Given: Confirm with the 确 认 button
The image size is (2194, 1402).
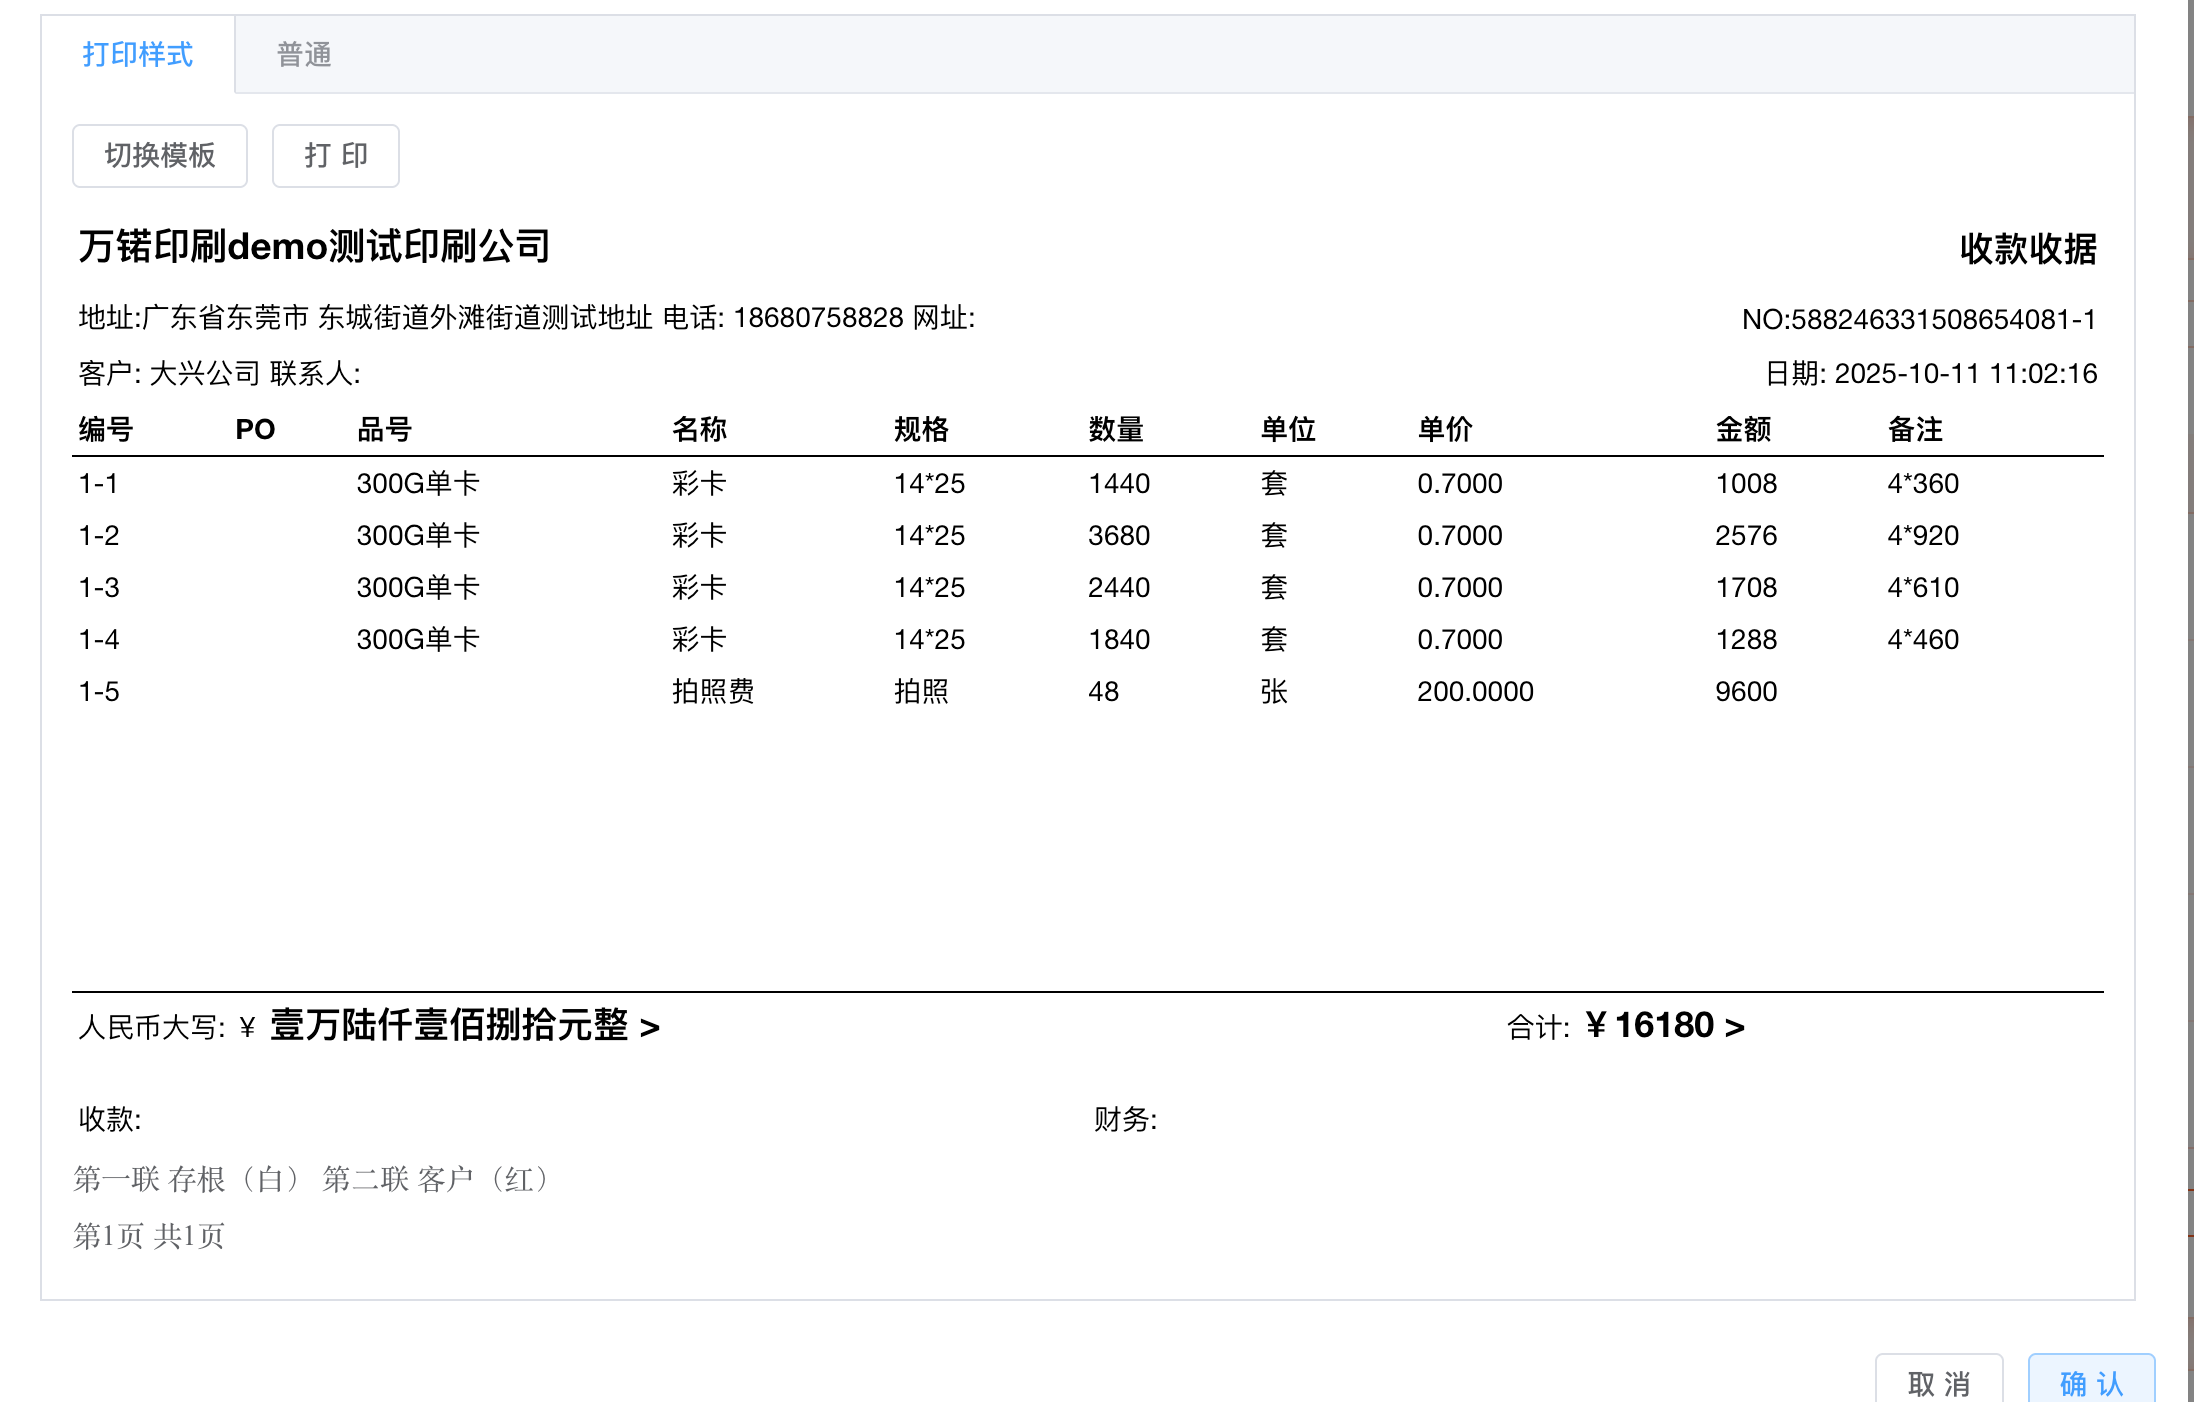Looking at the screenshot, I should click(x=2091, y=1382).
